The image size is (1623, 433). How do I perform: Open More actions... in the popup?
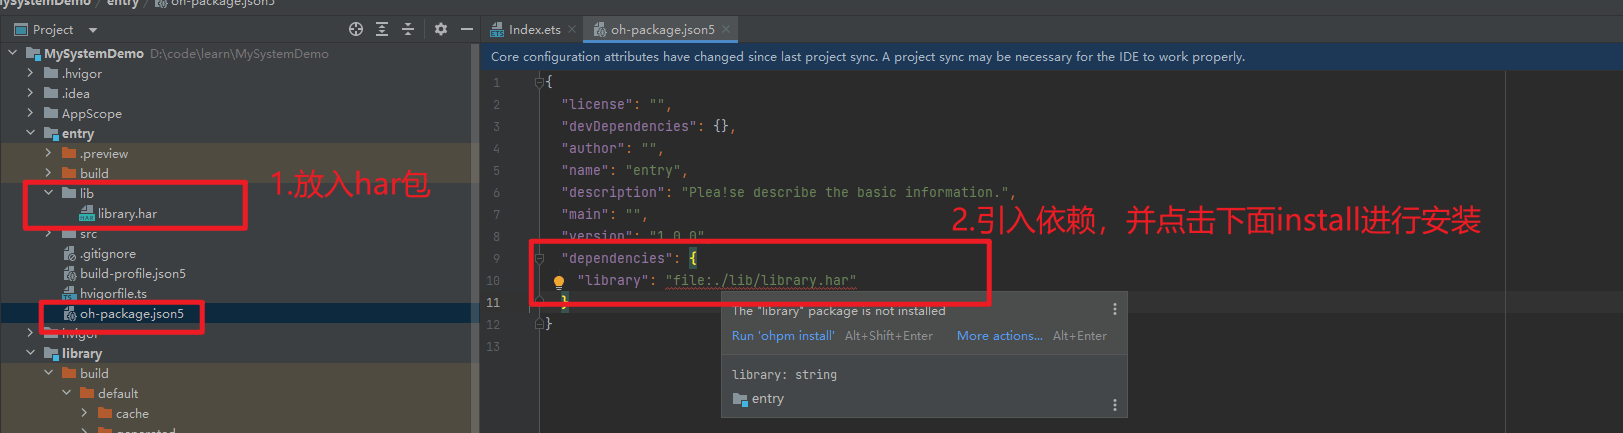1000,336
